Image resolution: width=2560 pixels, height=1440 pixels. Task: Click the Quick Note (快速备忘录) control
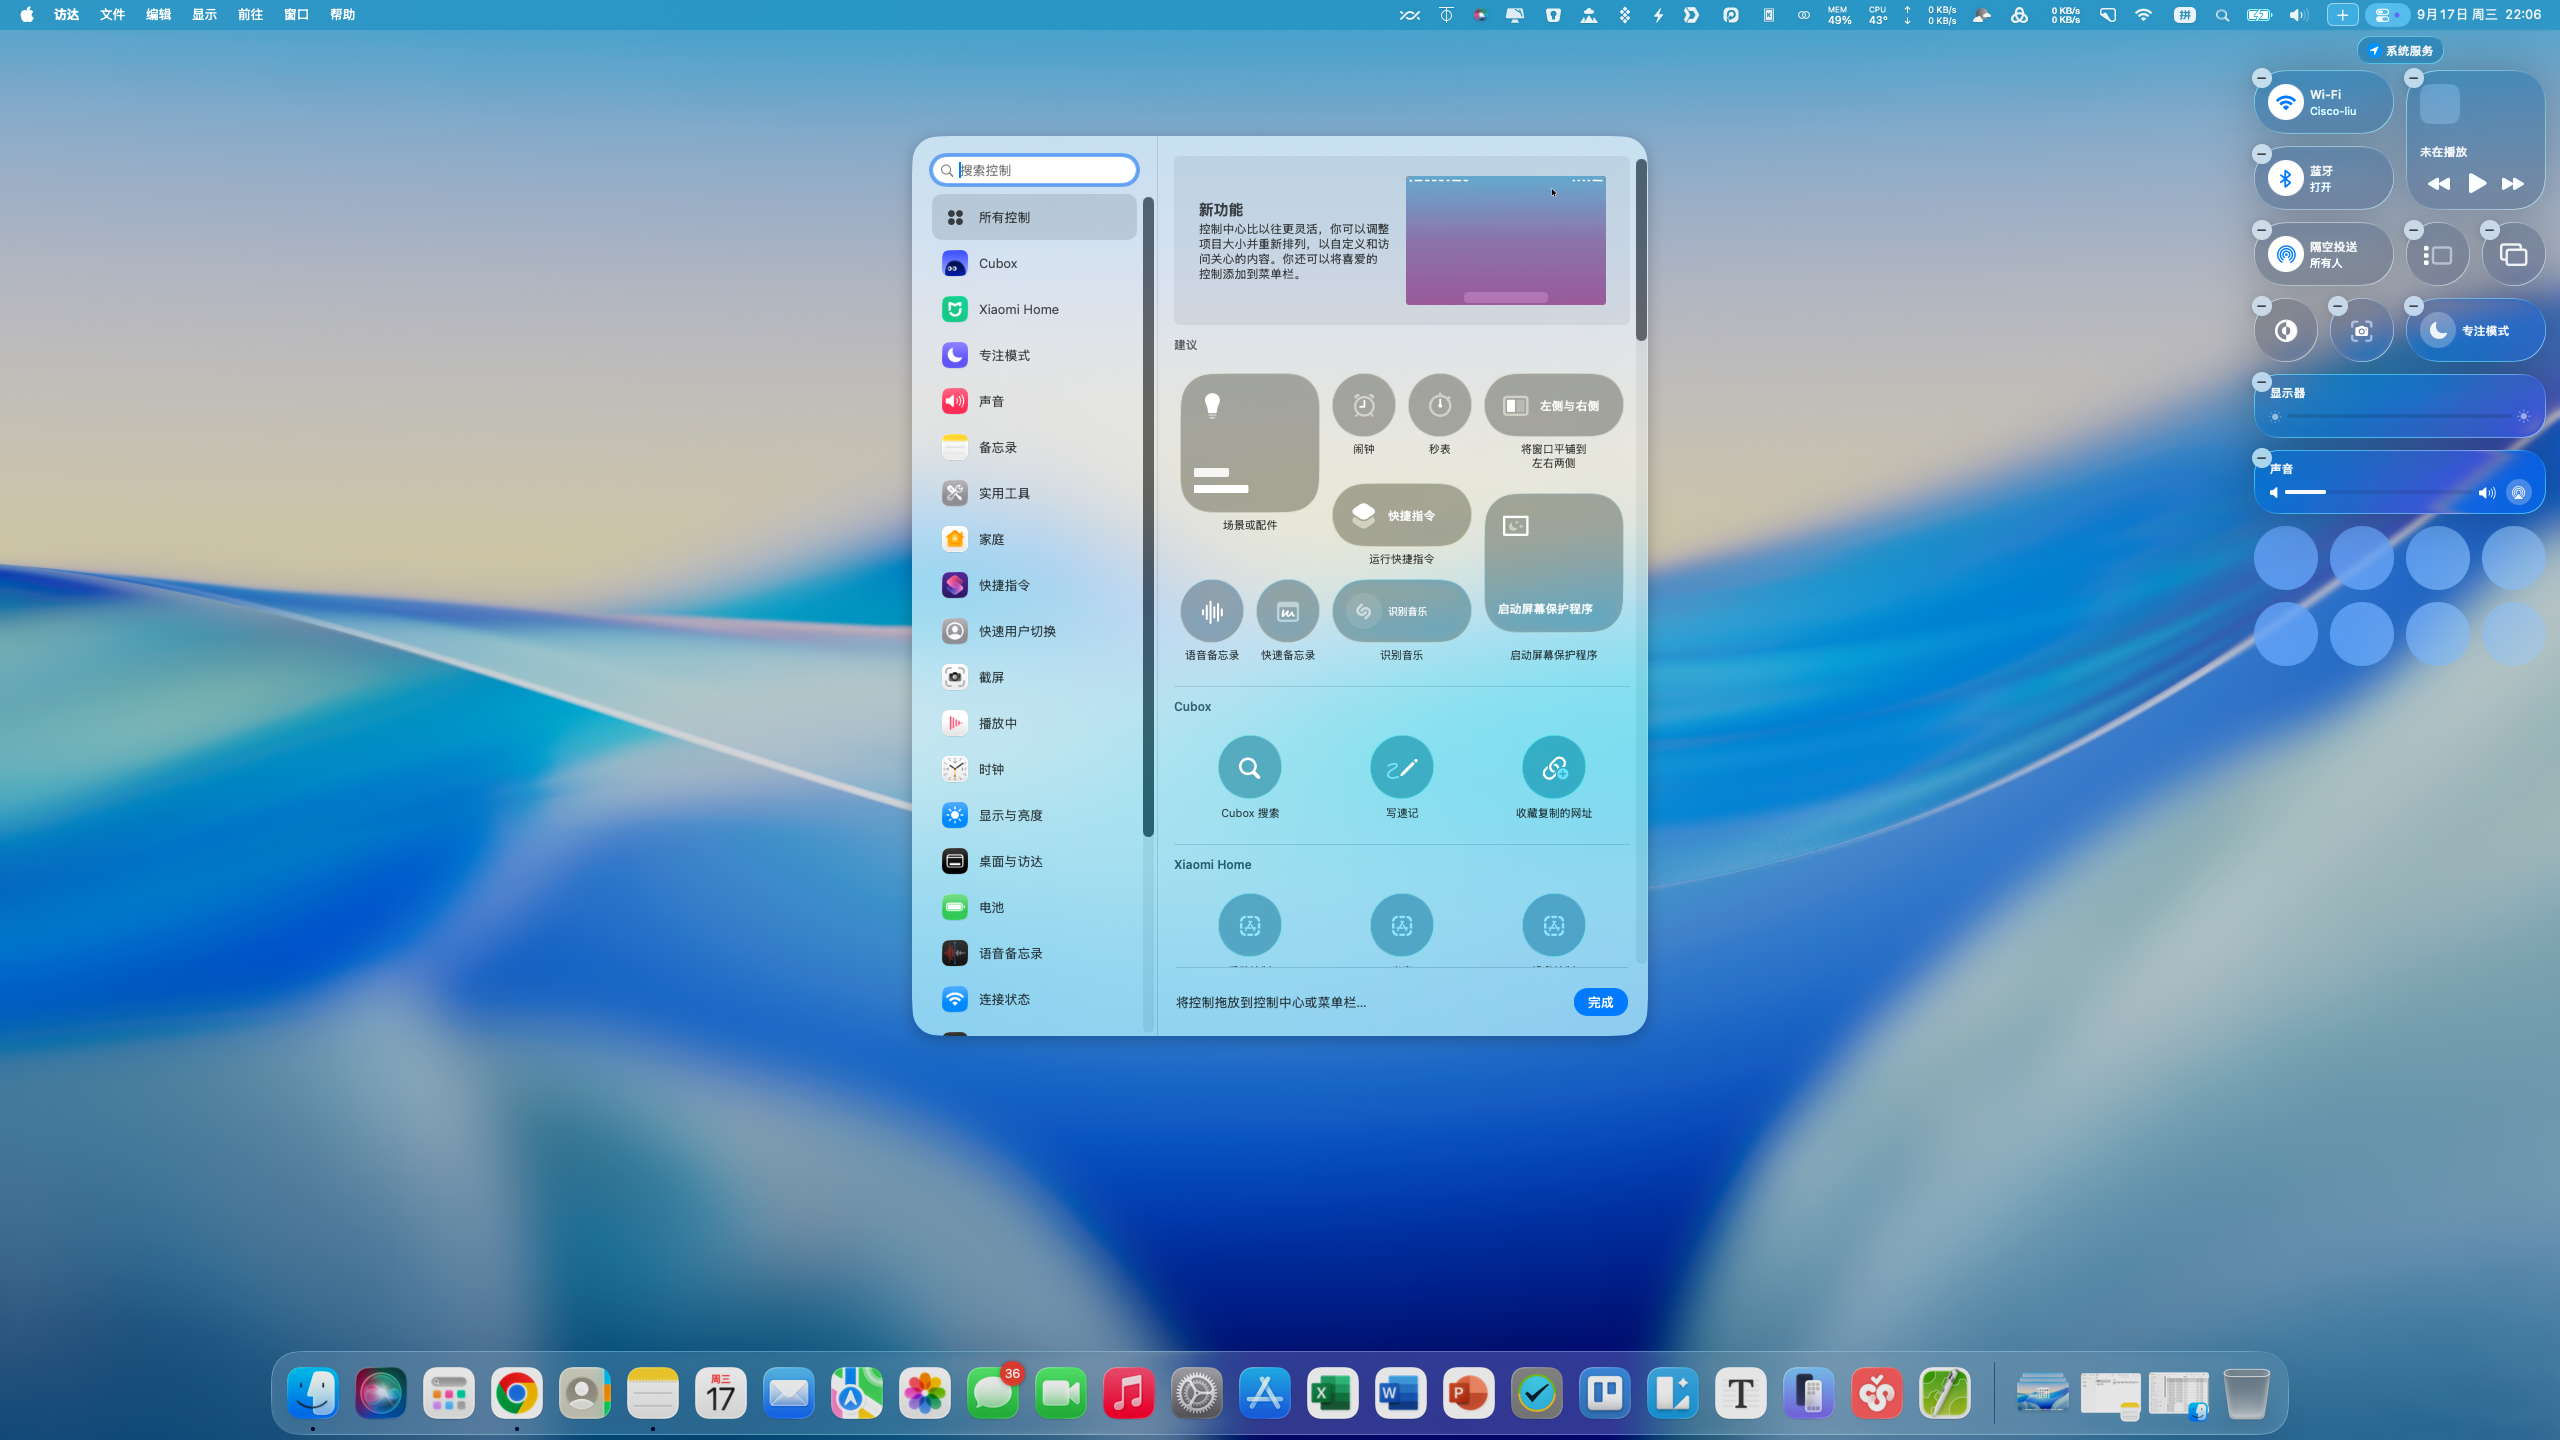(x=1287, y=611)
